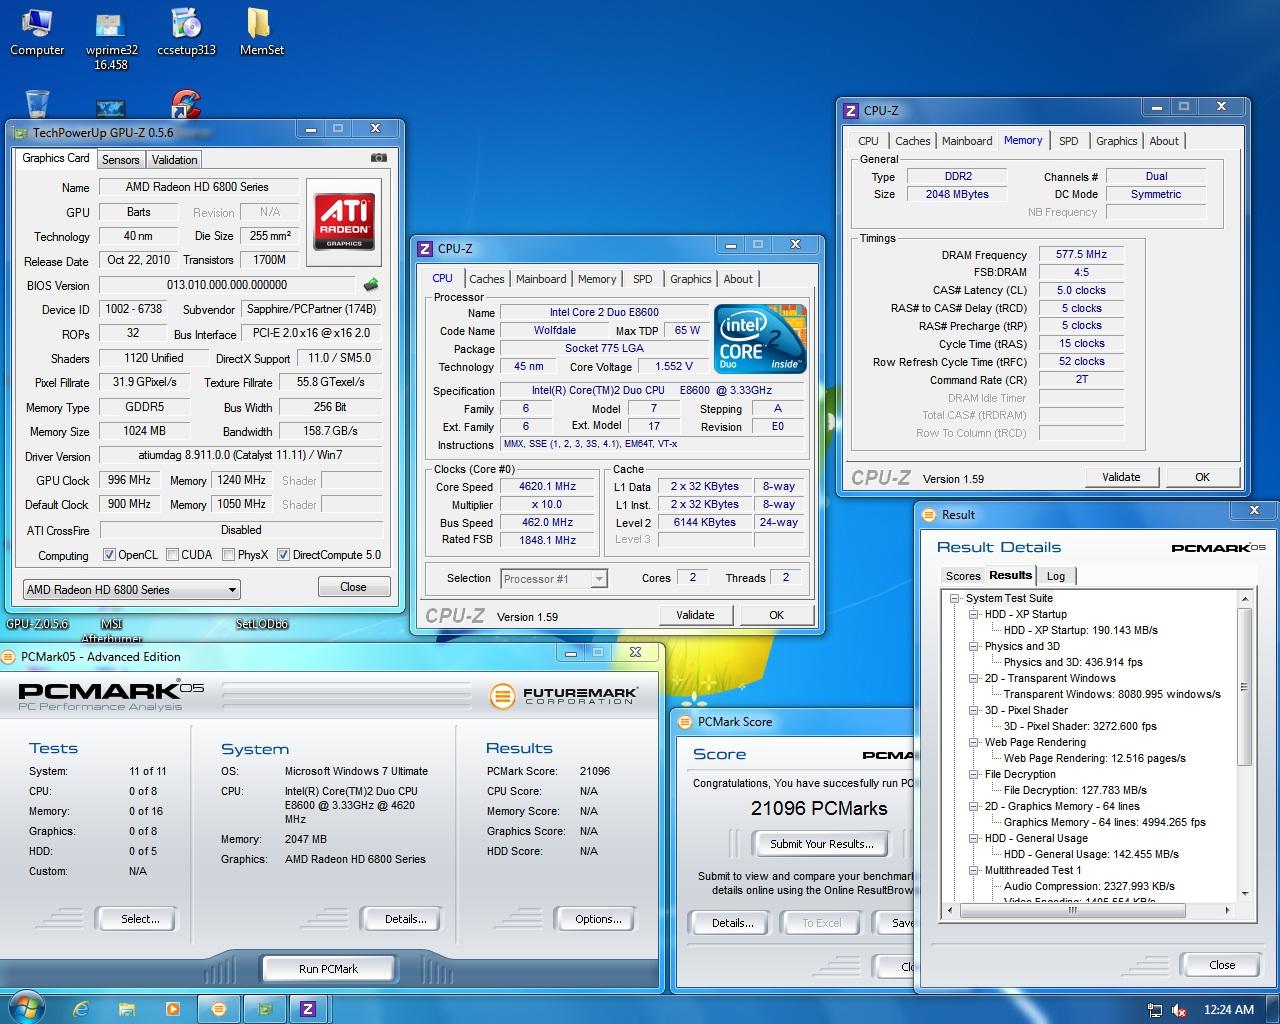Click the CPU-Z Core Speed value field
The width and height of the screenshot is (1280, 1024).
(x=547, y=487)
